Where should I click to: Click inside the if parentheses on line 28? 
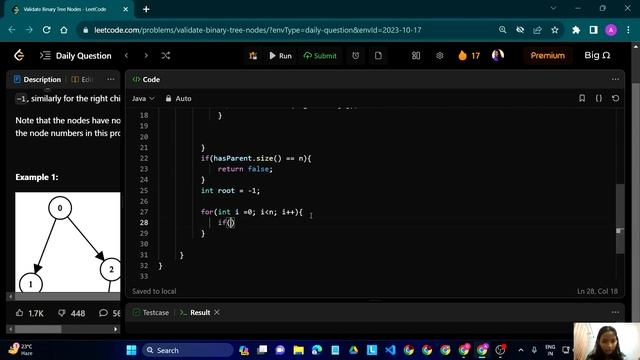click(x=231, y=222)
